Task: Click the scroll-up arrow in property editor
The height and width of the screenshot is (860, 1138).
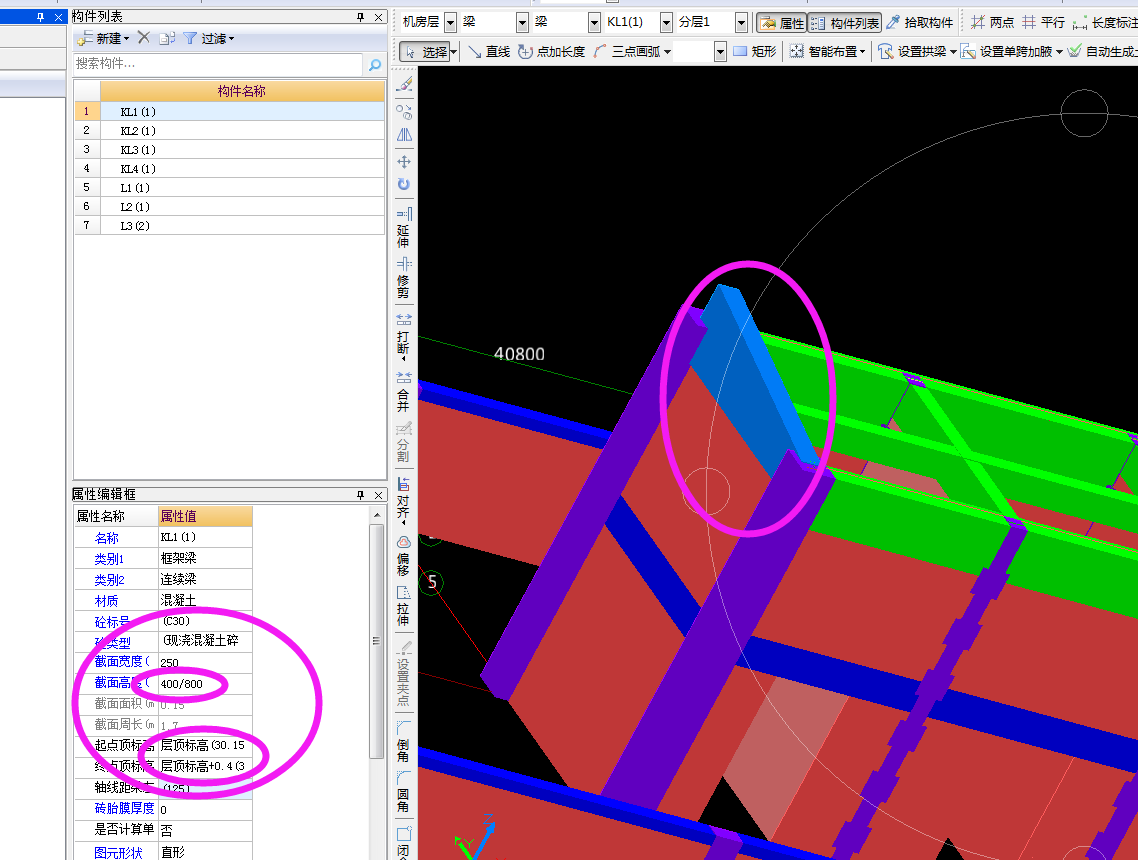Action: (x=377, y=515)
